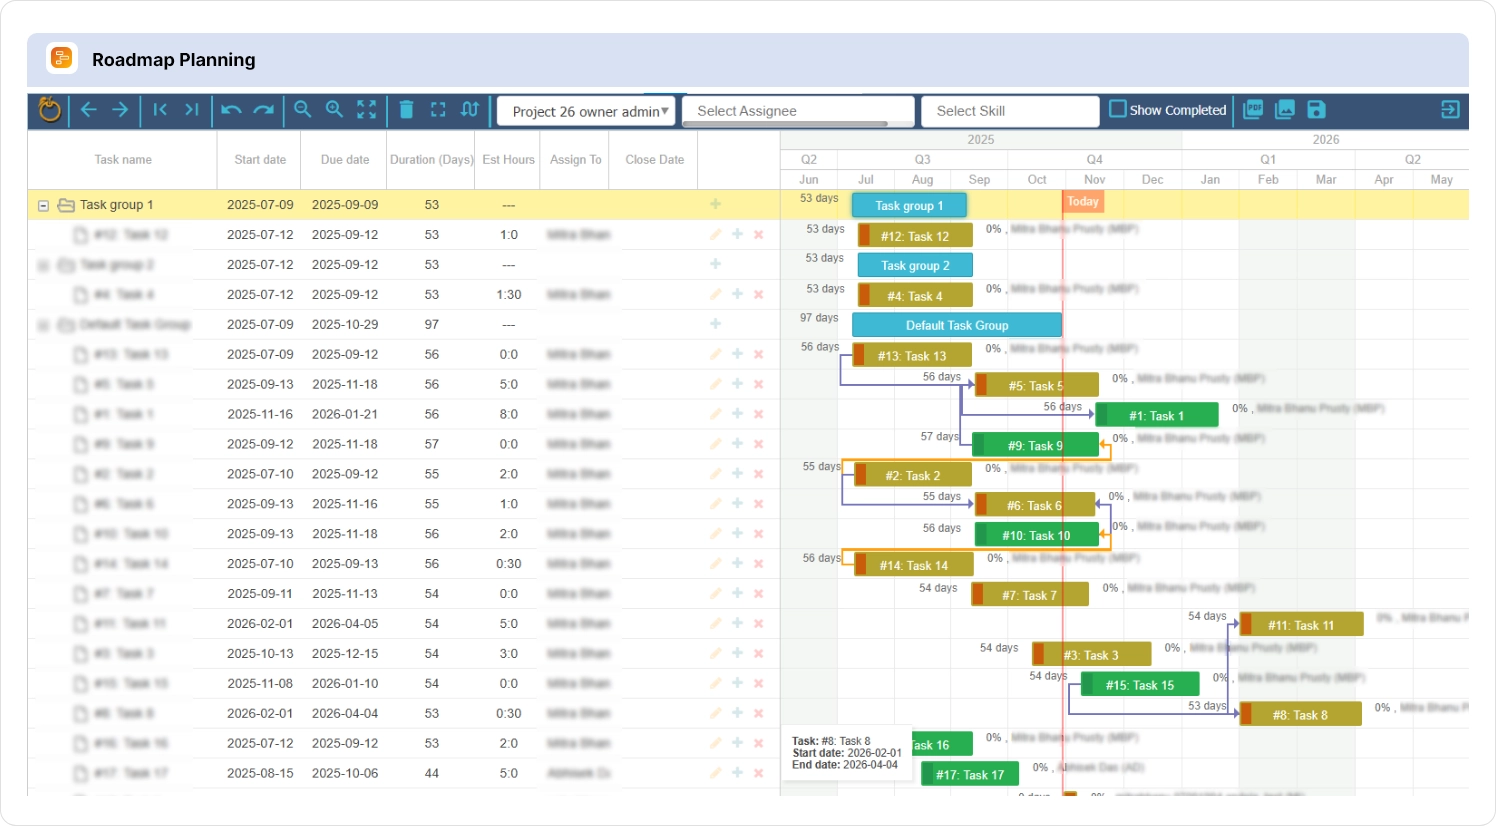Click the save icon in the toolbar

[1316, 110]
